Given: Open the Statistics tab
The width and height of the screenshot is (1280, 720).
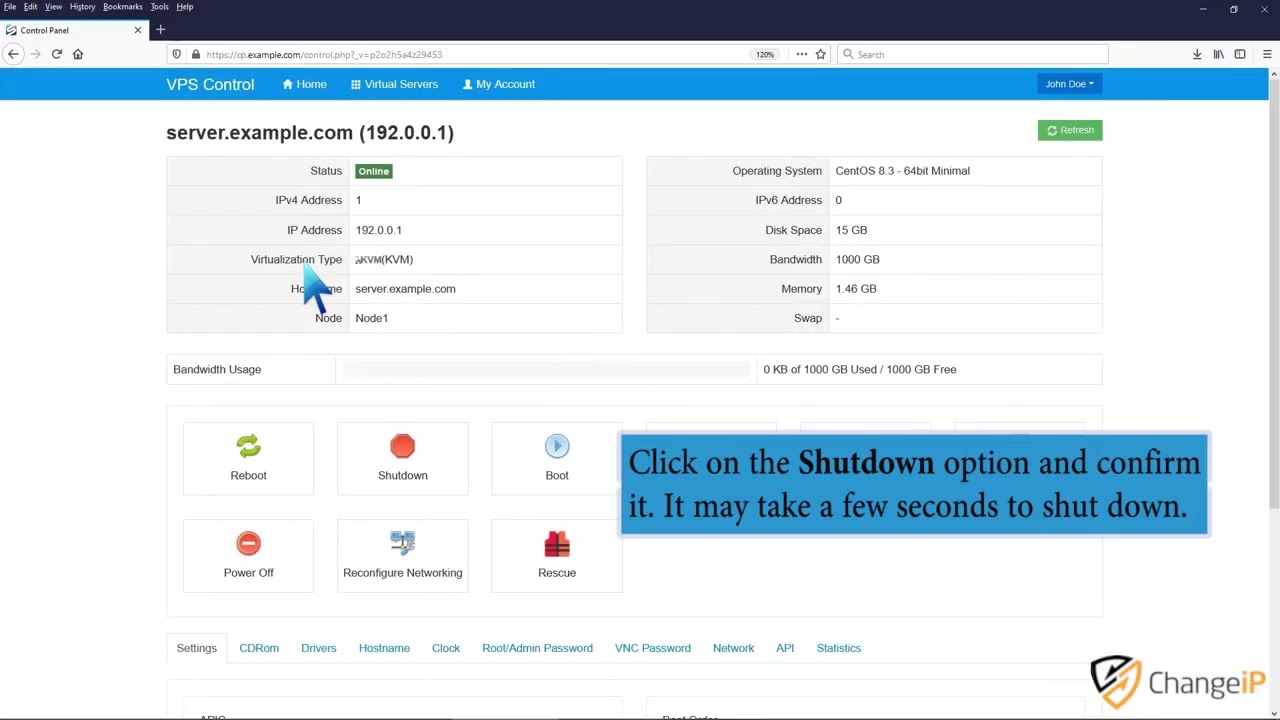Looking at the screenshot, I should (x=838, y=648).
